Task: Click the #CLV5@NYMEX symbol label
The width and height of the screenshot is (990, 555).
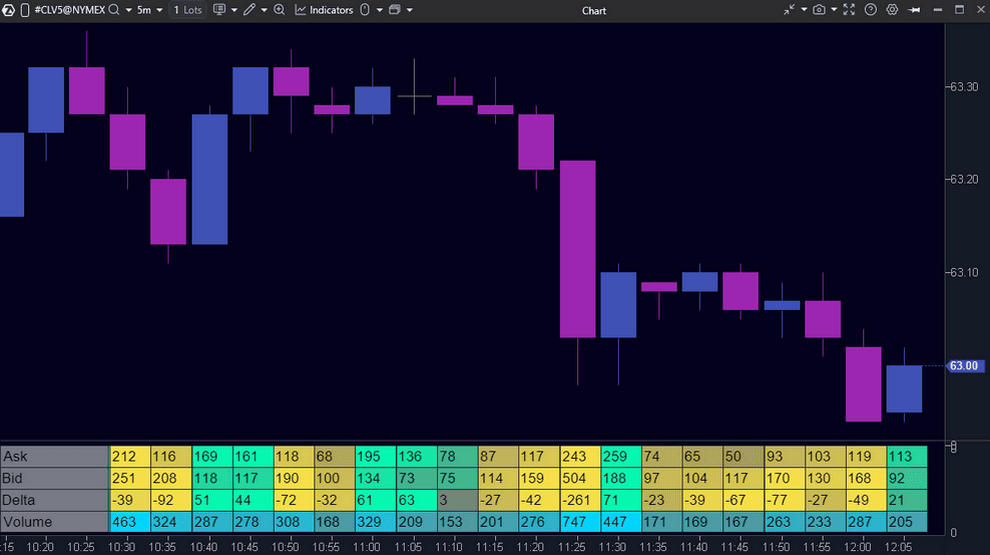Action: tap(68, 10)
